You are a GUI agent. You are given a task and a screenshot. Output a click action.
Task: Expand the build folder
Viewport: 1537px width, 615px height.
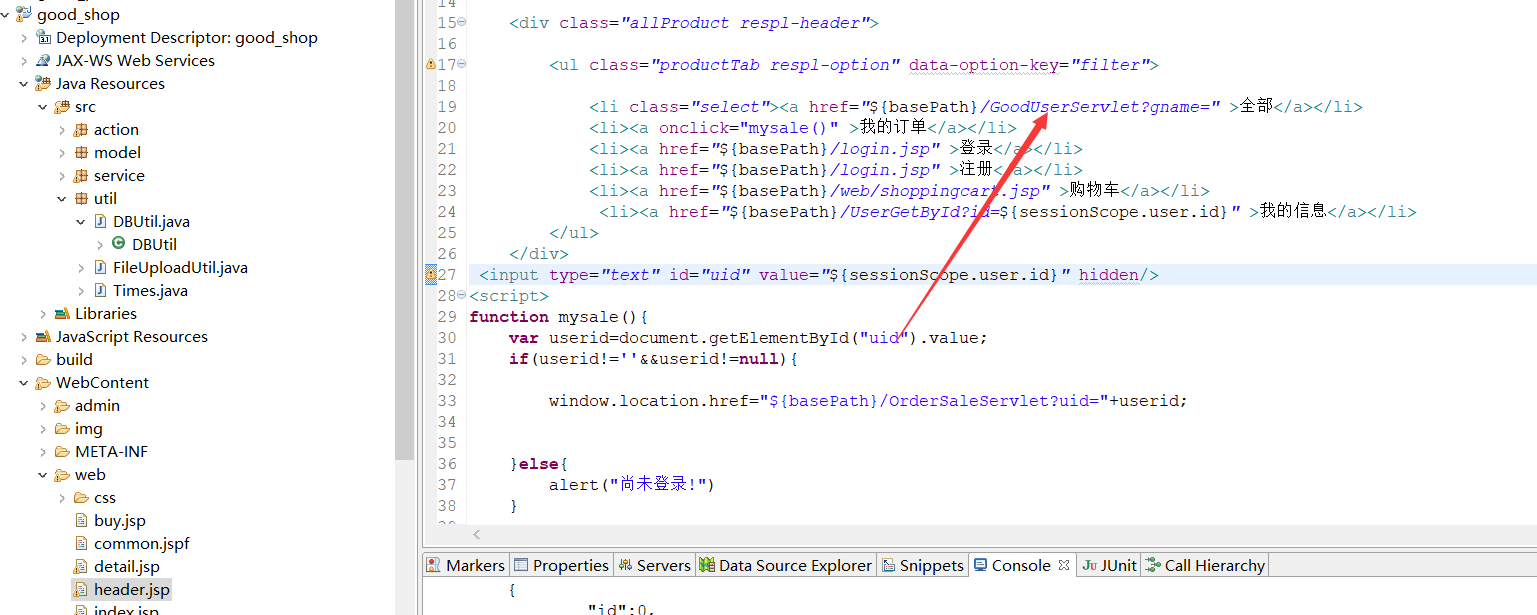pyautogui.click(x=24, y=359)
